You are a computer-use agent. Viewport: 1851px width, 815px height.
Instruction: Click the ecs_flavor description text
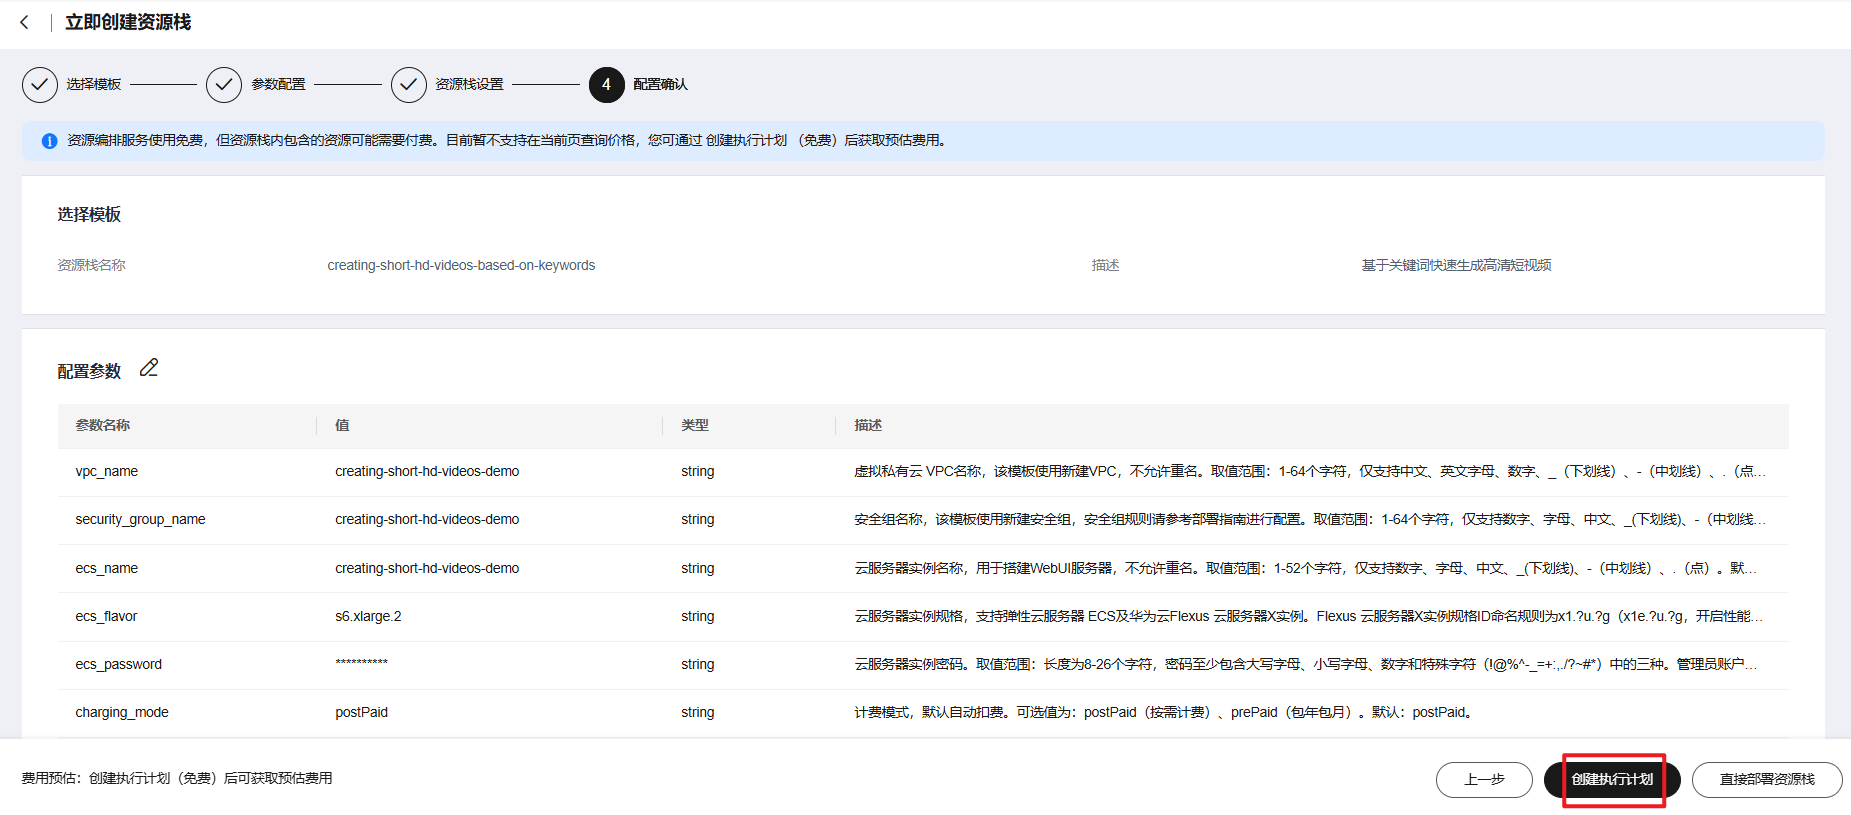point(1309,617)
